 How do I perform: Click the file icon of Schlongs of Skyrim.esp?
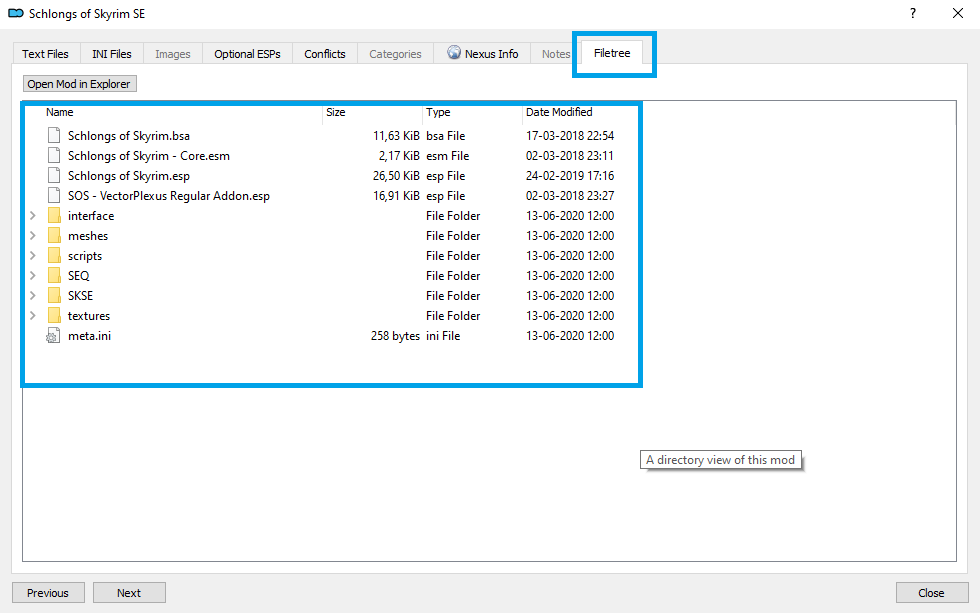click(x=54, y=176)
